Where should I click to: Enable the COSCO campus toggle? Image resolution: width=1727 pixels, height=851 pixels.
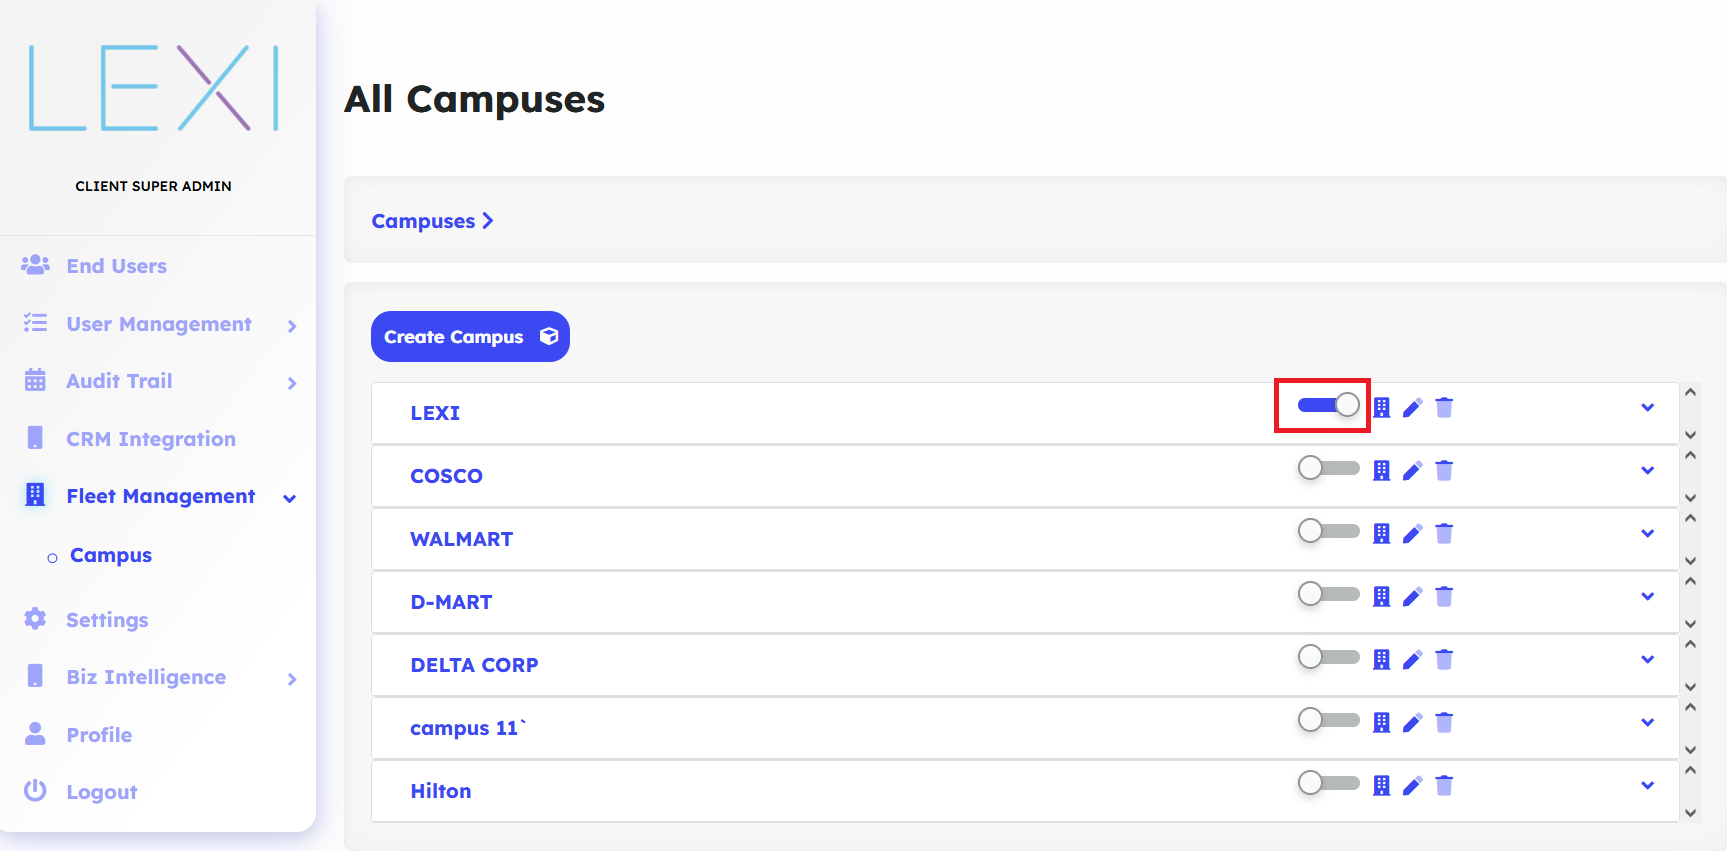coord(1328,468)
